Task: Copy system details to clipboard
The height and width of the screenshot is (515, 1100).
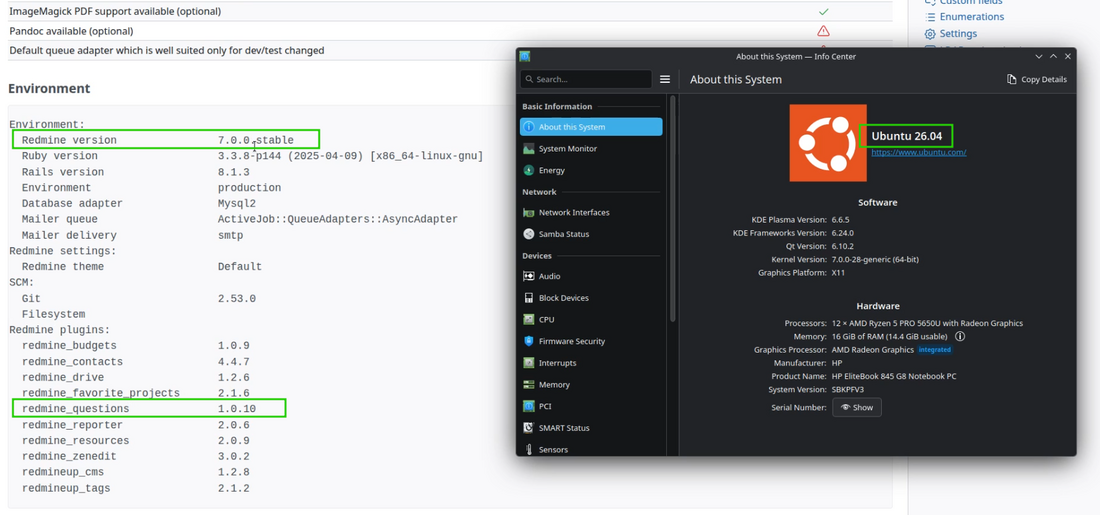Action: (1037, 79)
